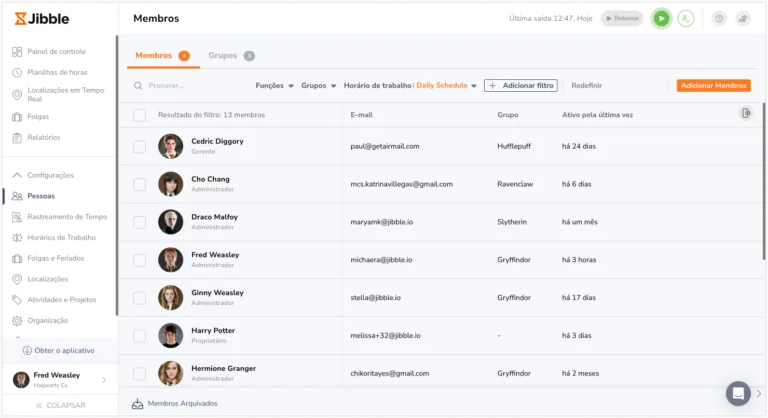Toggle the select-all members checkbox
The width and height of the screenshot is (768, 418).
tap(140, 115)
